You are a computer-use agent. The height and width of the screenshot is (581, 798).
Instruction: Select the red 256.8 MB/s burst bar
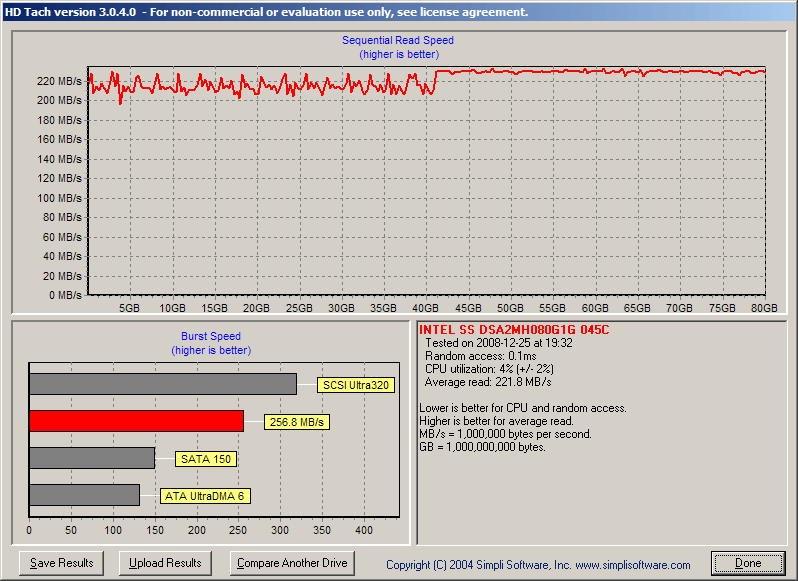pos(136,421)
